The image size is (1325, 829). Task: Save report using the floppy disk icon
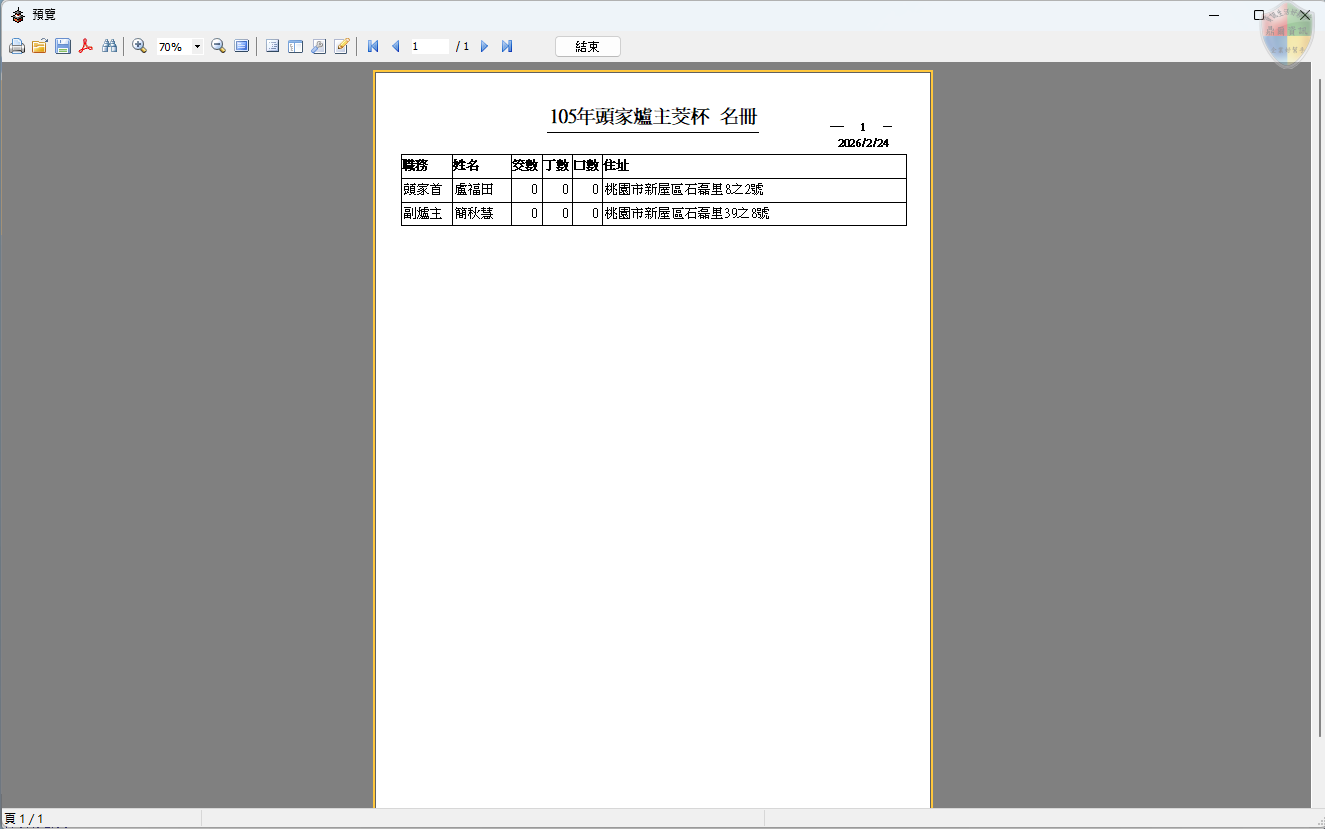63,46
